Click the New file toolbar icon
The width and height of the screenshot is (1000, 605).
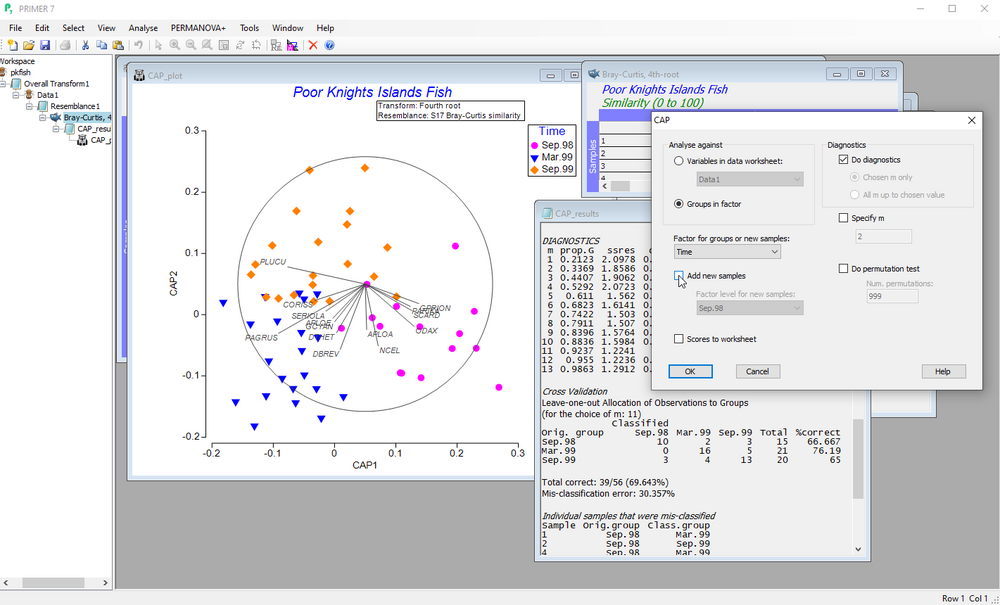(13, 45)
